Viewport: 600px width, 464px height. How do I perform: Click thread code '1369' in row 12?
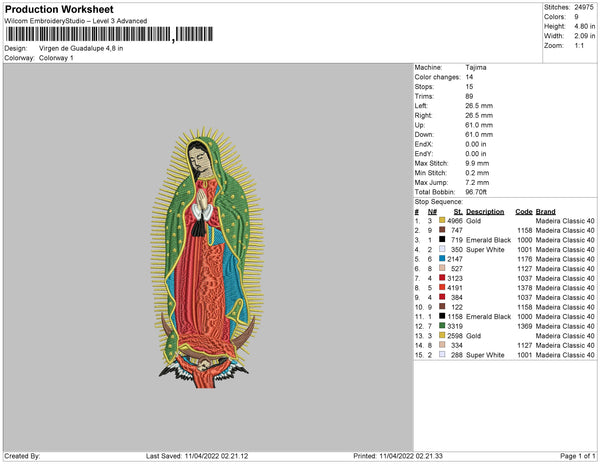pos(525,326)
